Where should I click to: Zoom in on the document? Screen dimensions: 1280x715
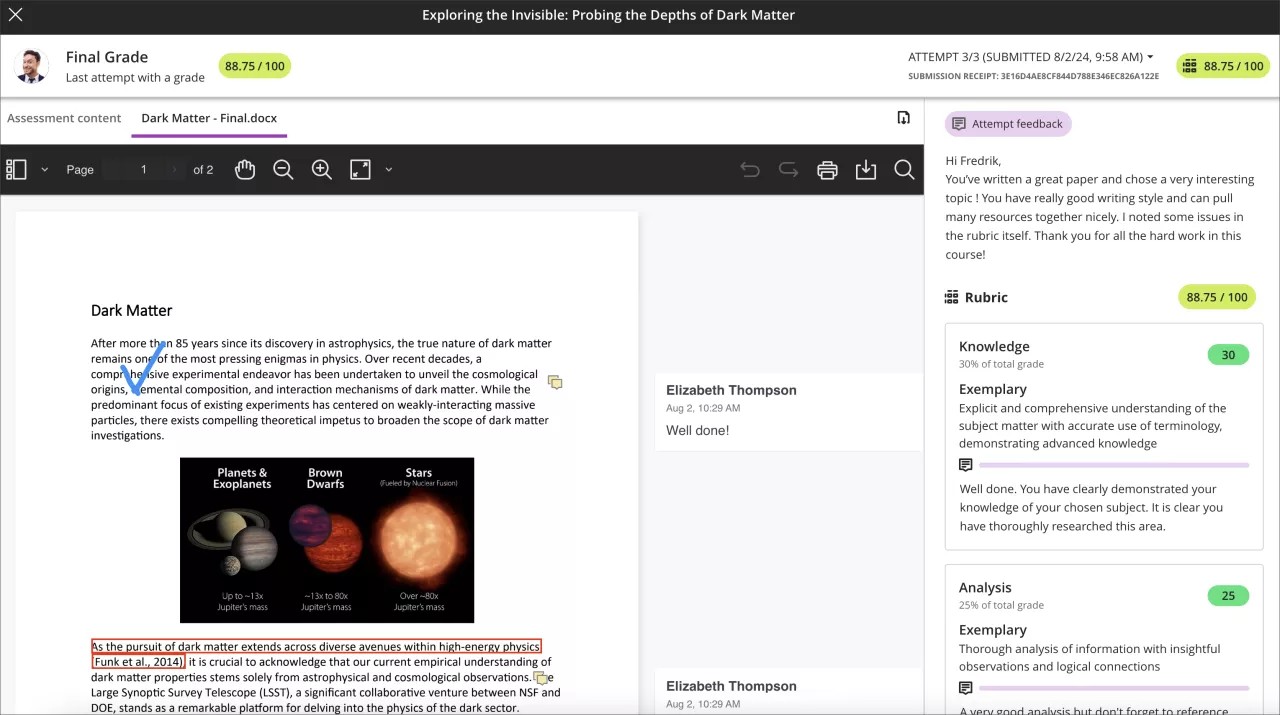click(321, 169)
